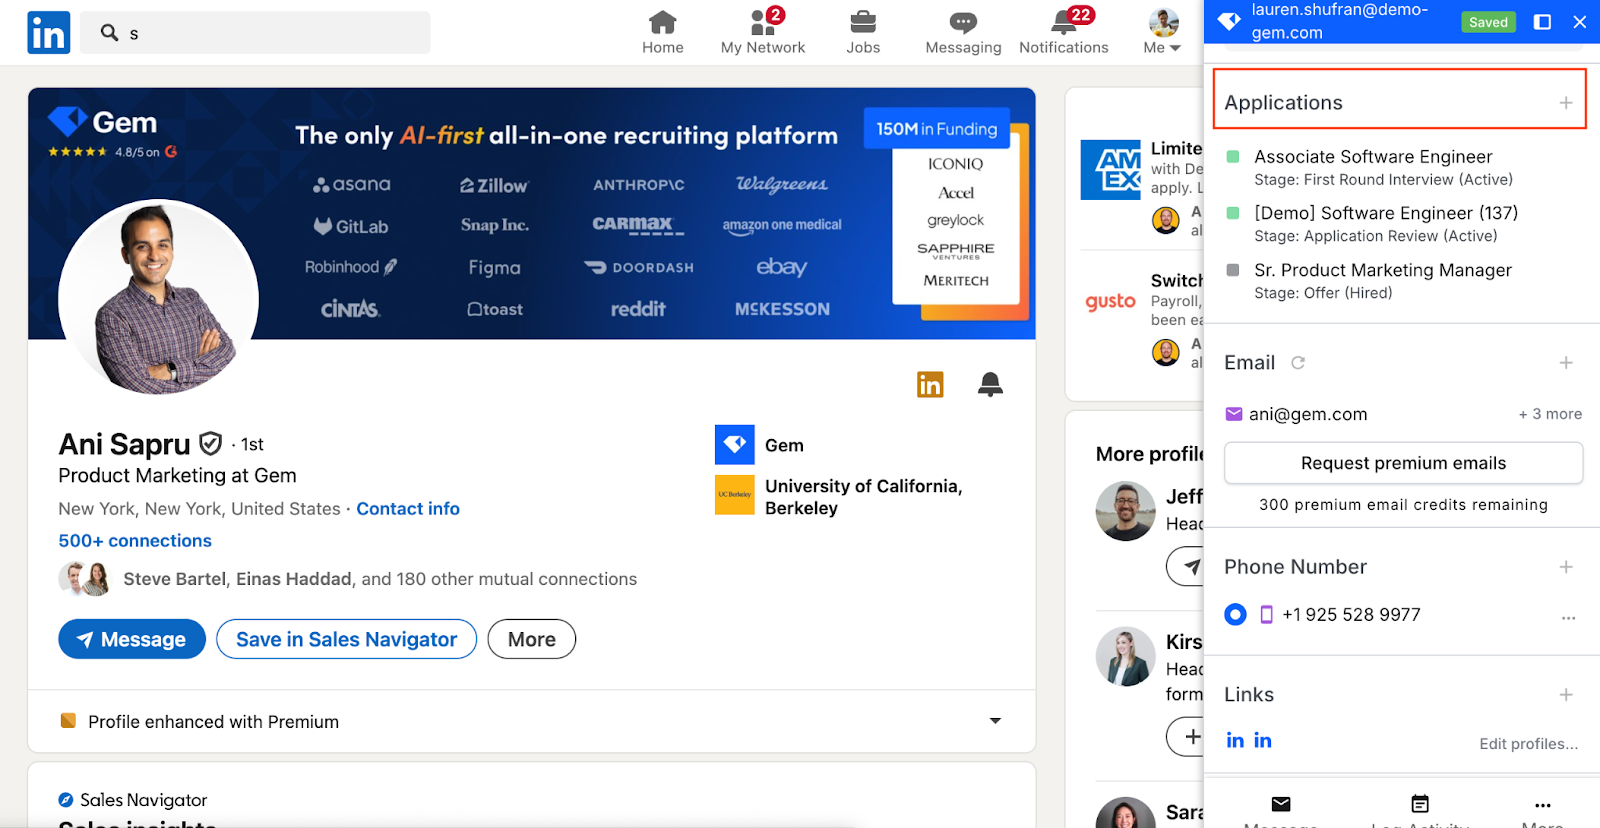Click the verified shield badge next to name
The image size is (1600, 828).
click(x=210, y=443)
